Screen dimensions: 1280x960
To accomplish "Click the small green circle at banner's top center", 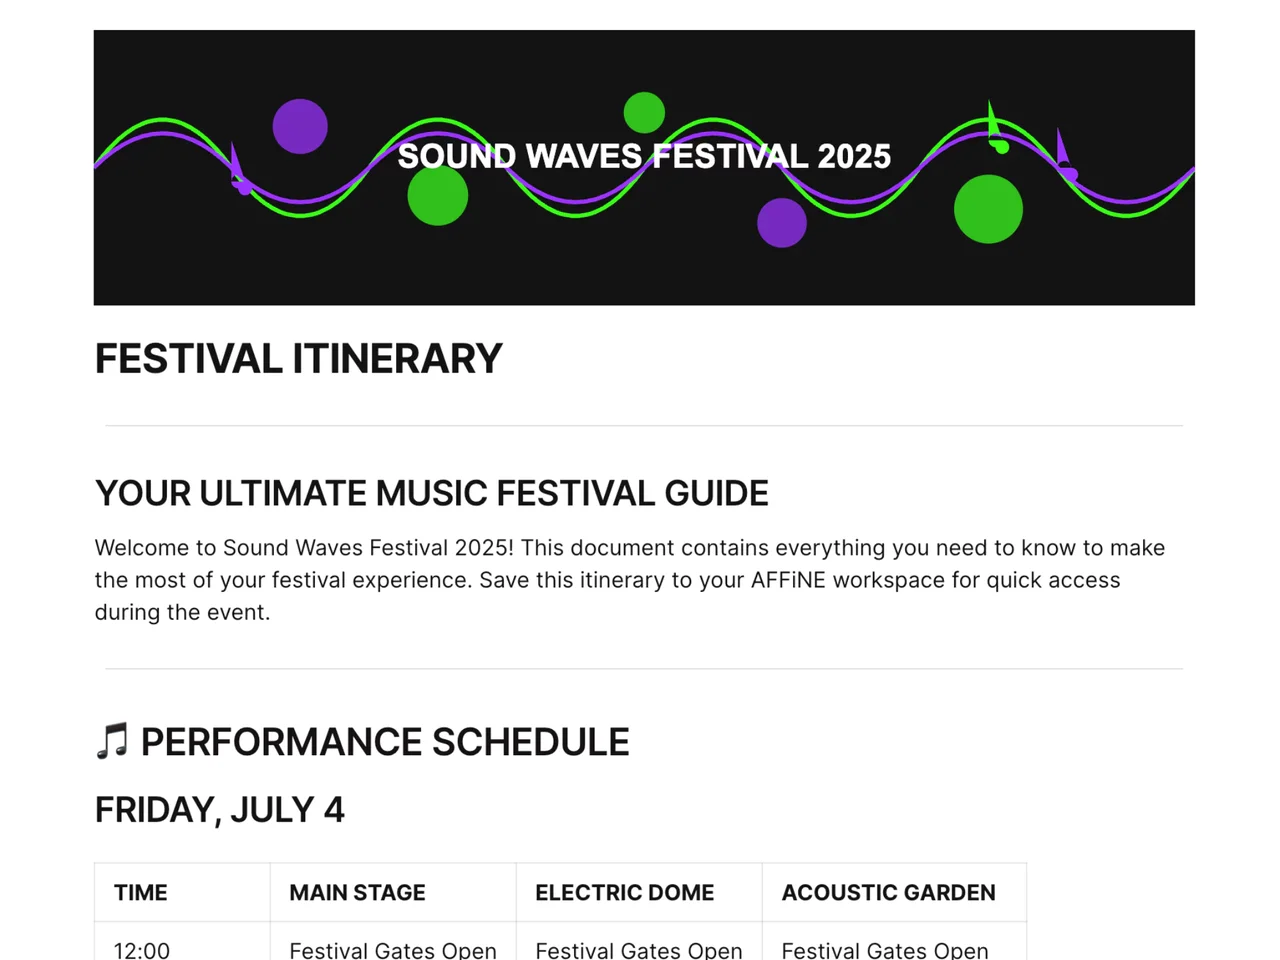I will tap(644, 112).
